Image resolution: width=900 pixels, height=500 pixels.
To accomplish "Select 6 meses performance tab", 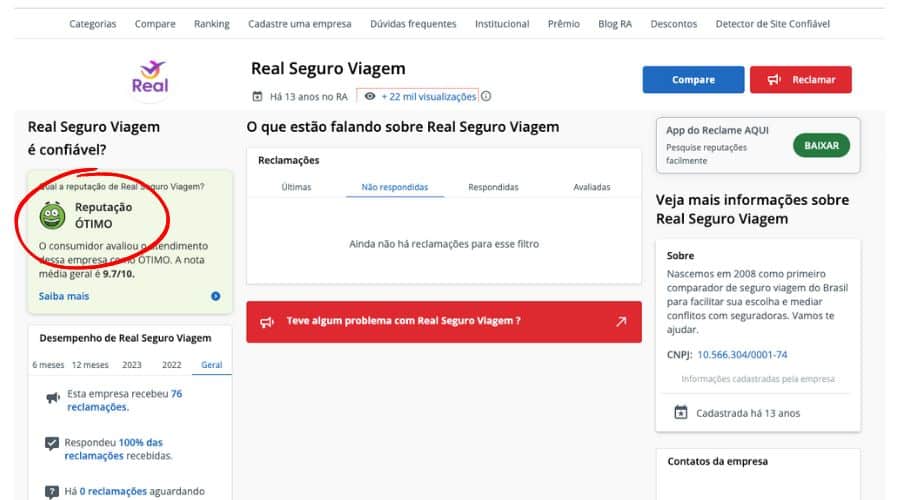I will pos(48,365).
